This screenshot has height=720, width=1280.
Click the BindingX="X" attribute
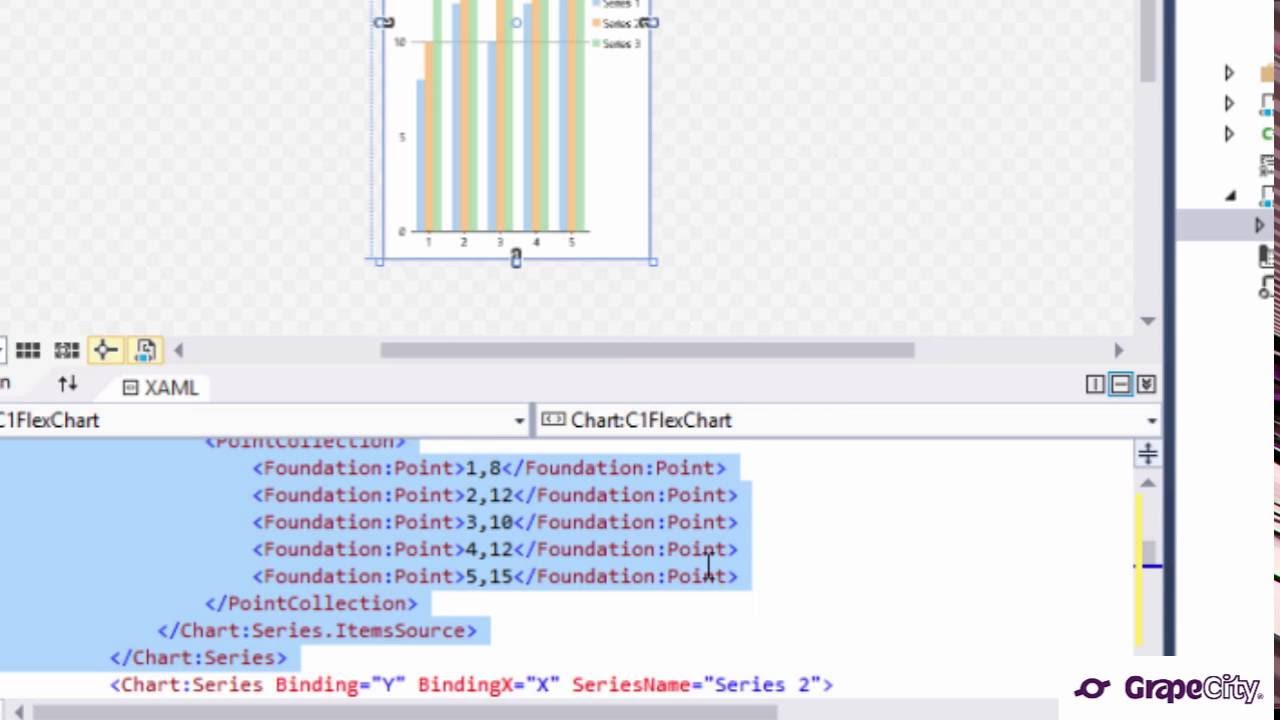point(489,685)
